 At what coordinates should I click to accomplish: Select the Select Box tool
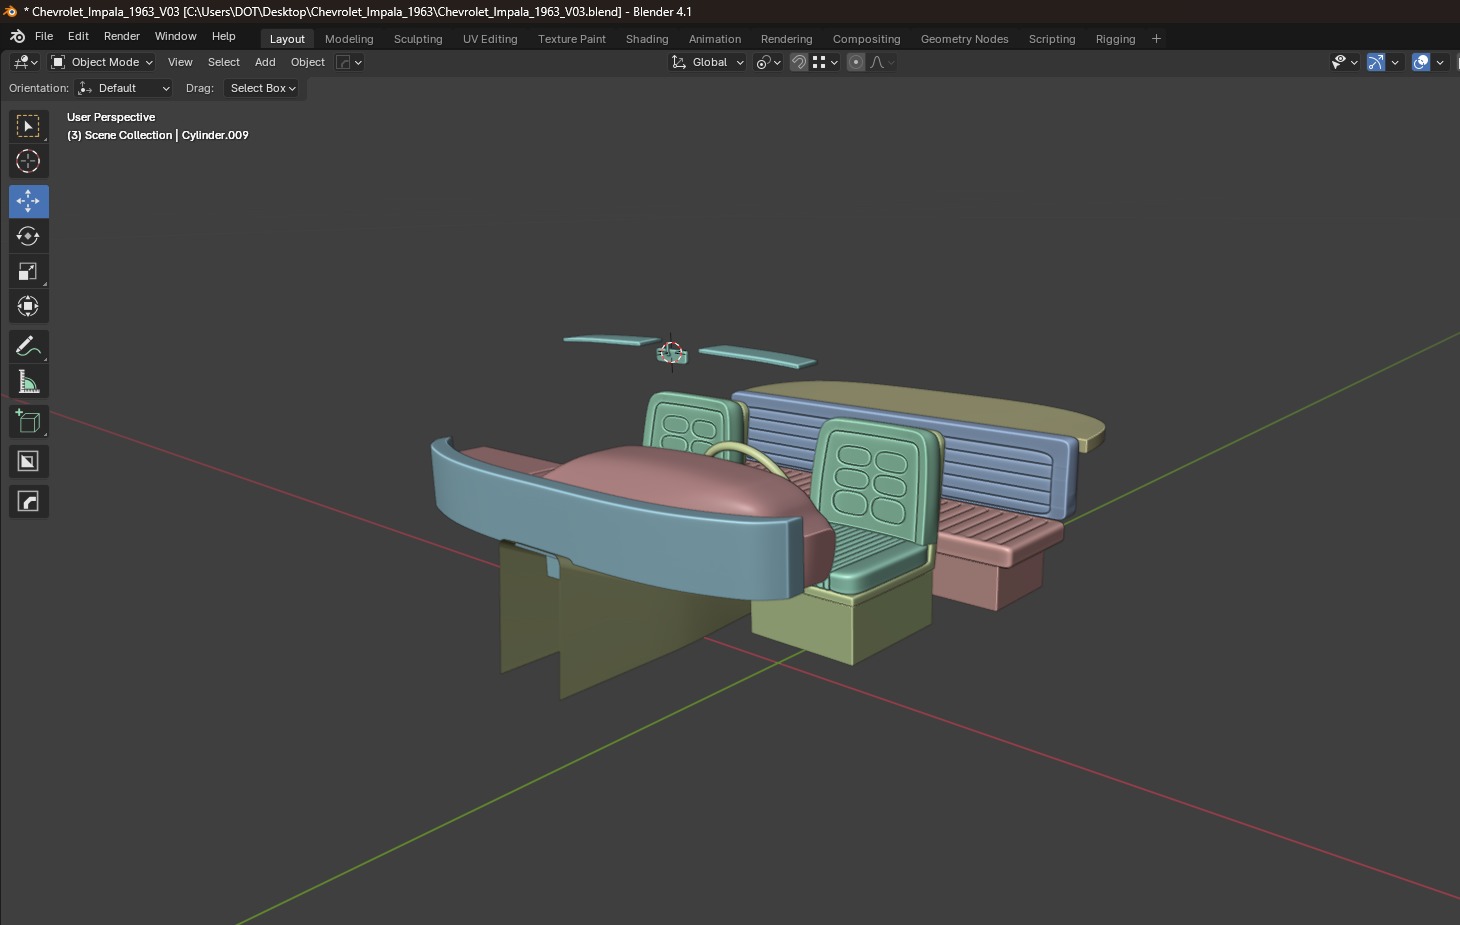(28, 126)
